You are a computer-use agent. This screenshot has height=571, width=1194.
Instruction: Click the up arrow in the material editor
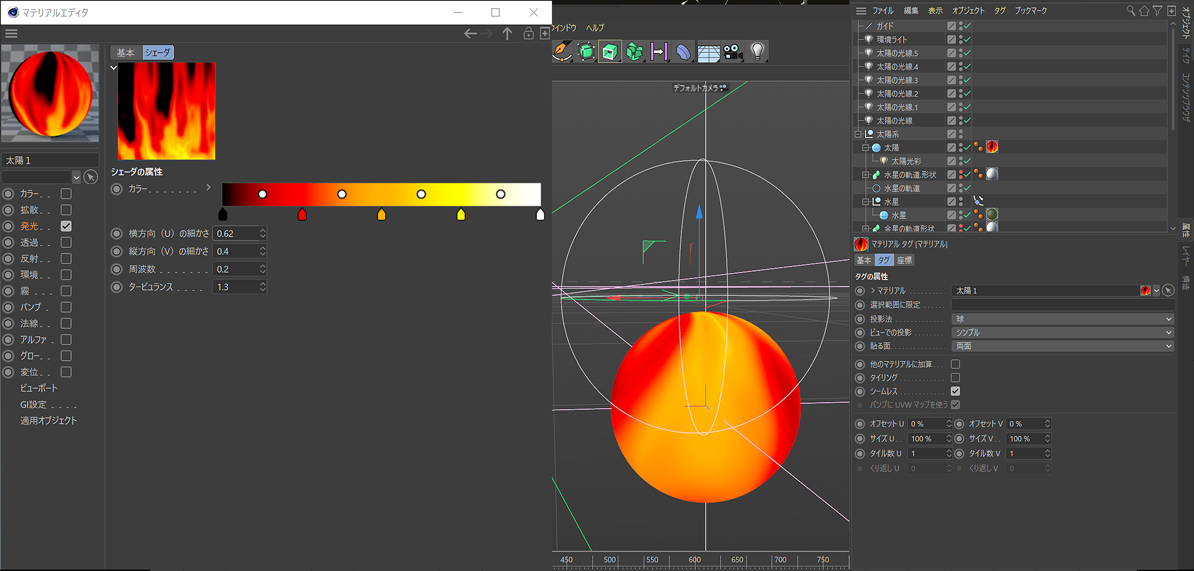pos(507,34)
